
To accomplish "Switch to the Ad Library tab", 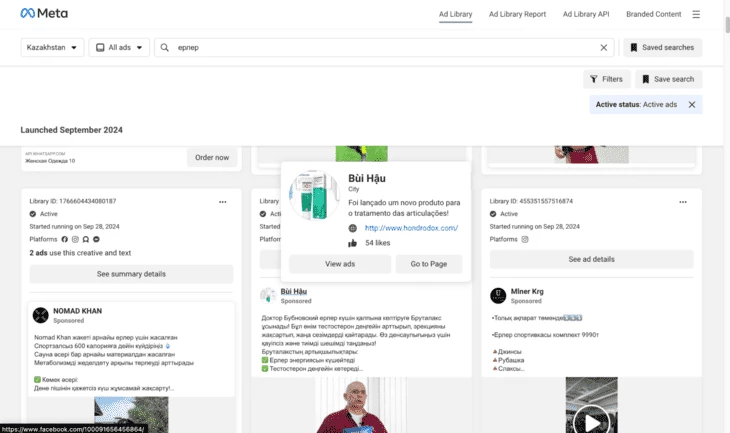I will (455, 14).
